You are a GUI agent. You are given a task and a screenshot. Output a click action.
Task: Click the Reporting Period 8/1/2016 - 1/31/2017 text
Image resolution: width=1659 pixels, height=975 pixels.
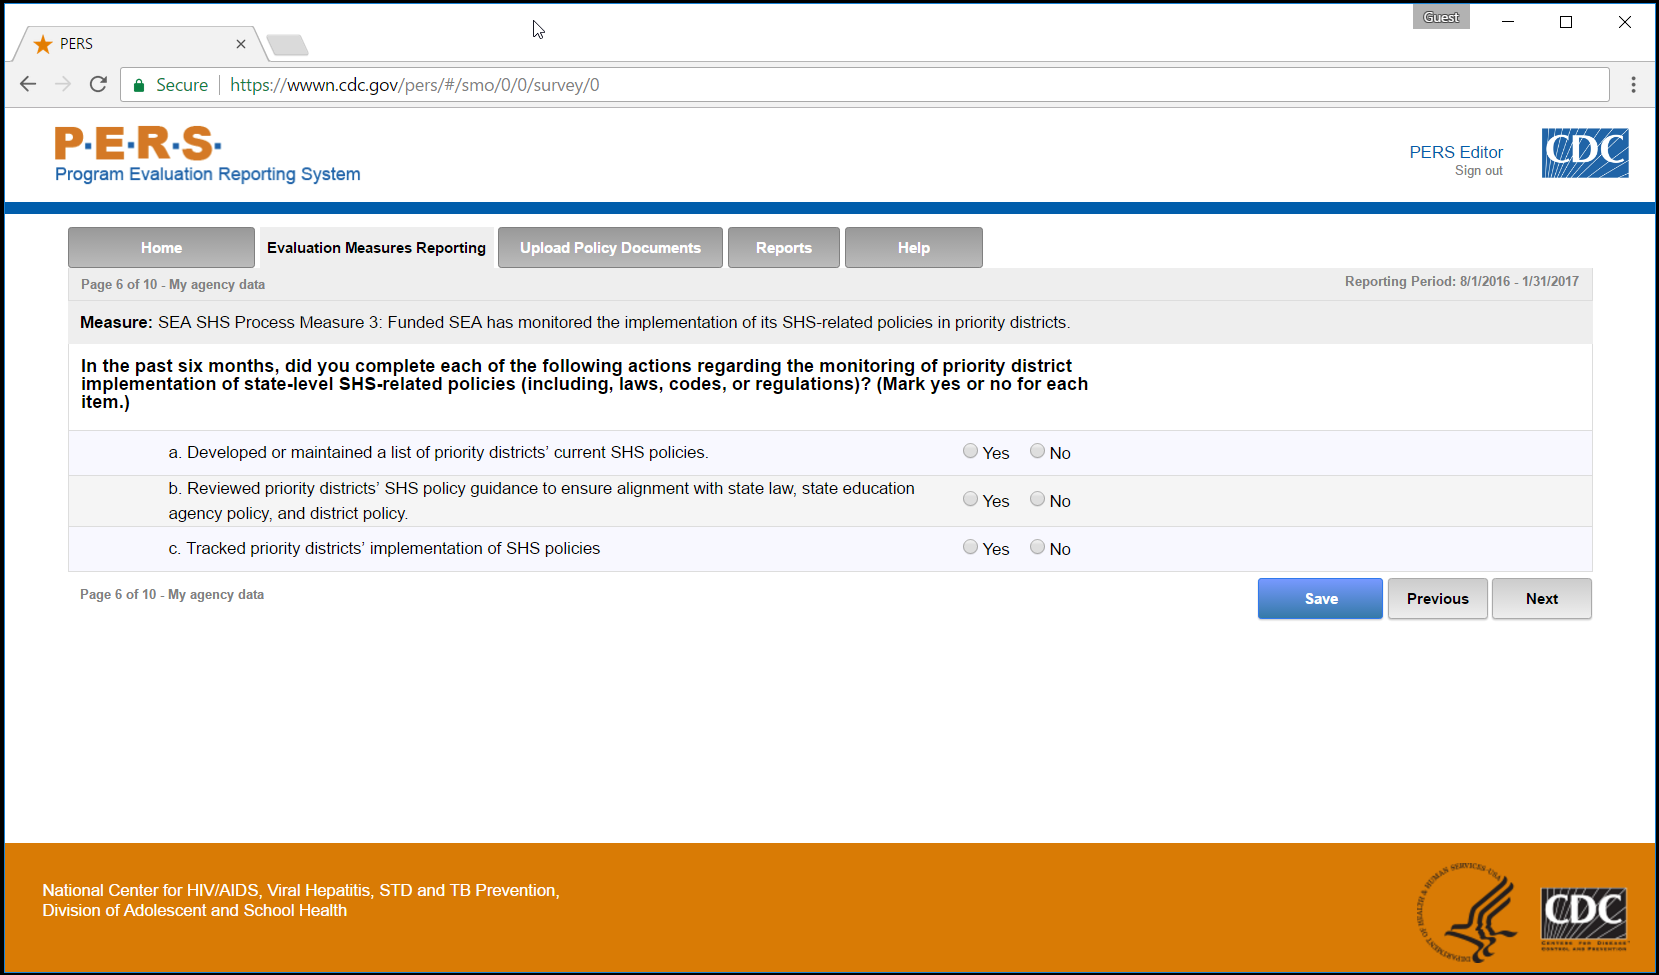click(x=1462, y=281)
